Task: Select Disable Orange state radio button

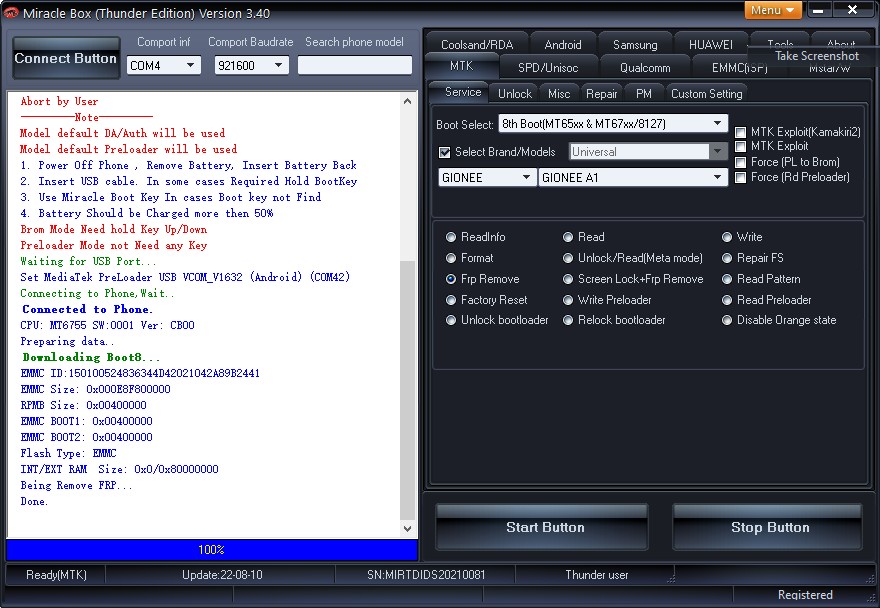Action: [727, 320]
